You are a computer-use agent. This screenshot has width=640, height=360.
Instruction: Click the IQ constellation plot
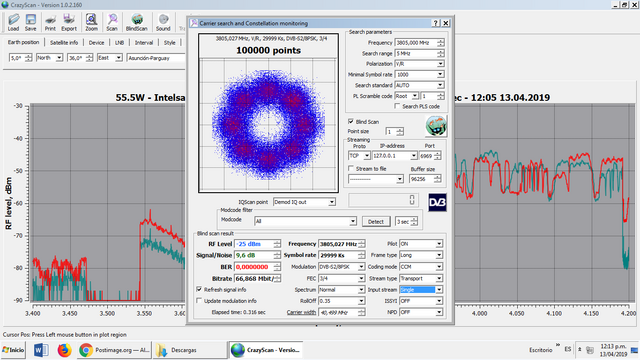(268, 125)
